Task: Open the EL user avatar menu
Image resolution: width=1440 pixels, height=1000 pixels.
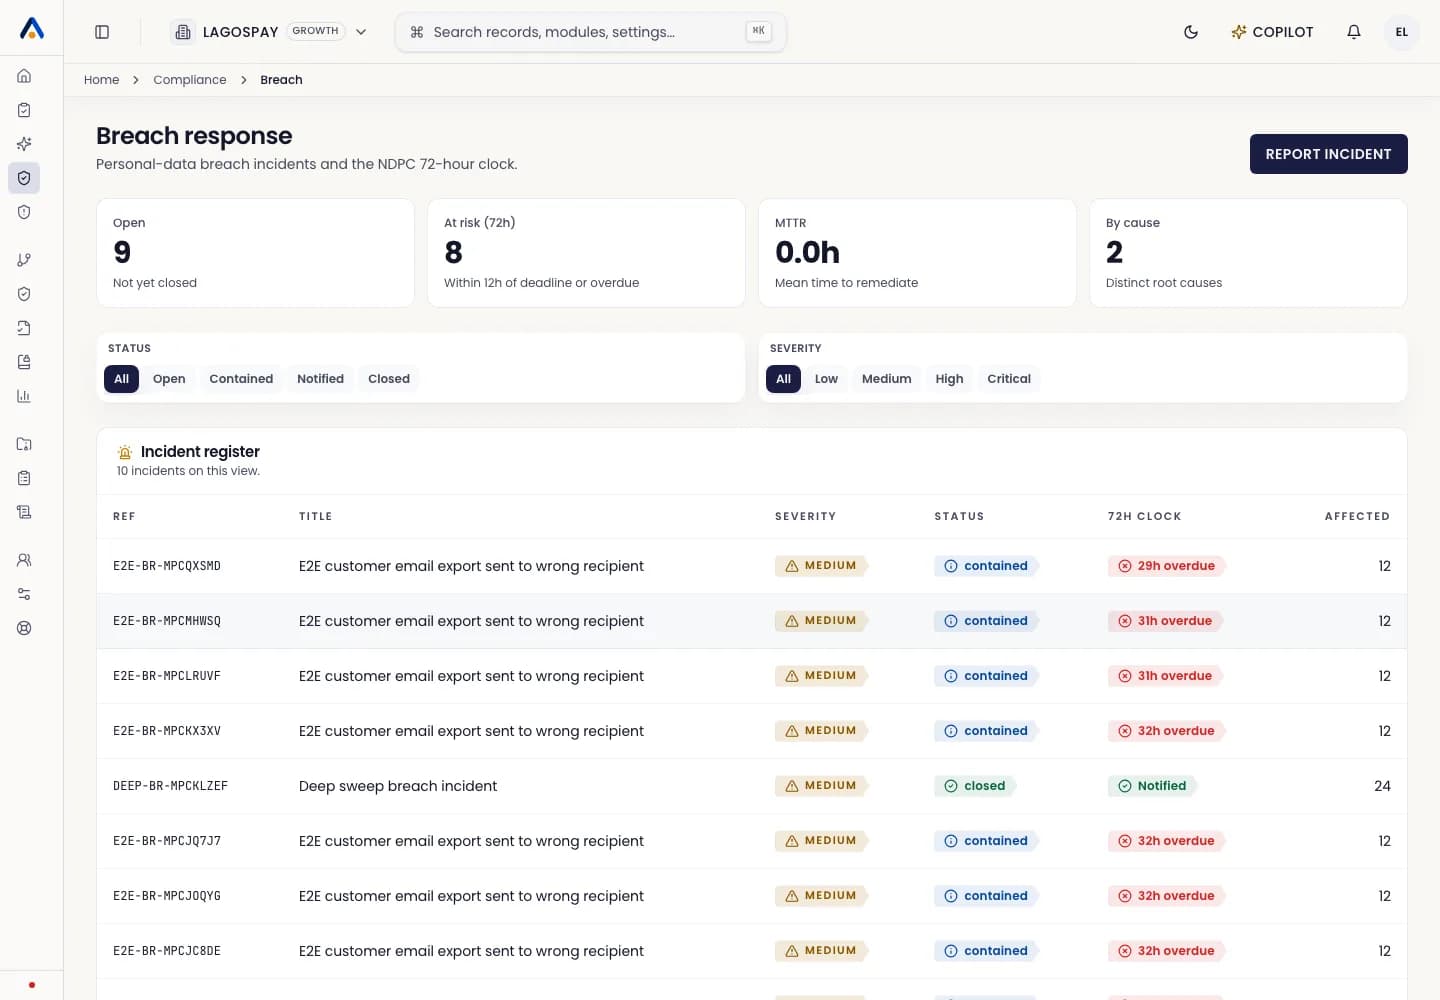Action: [x=1402, y=32]
